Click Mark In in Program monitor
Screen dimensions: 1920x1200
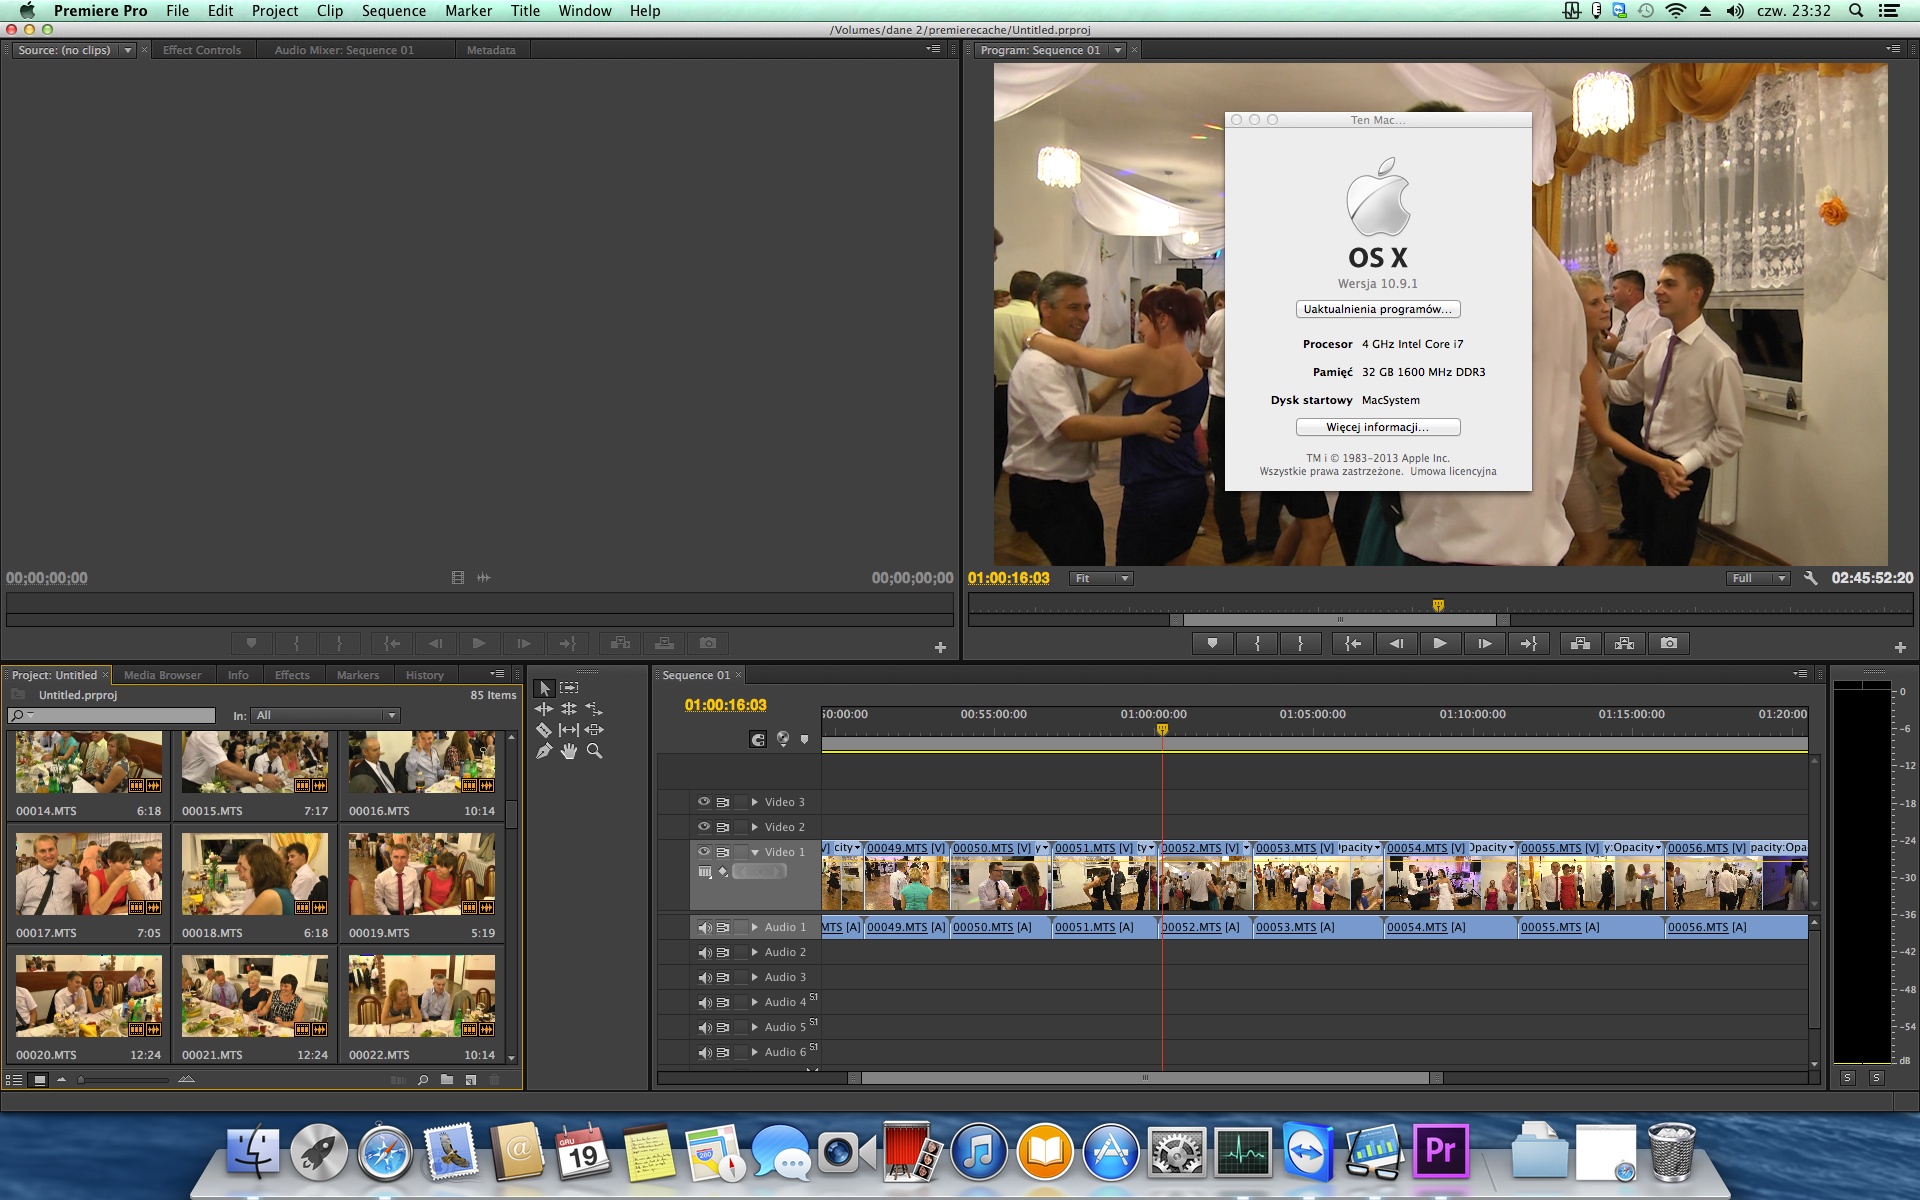coord(1257,644)
